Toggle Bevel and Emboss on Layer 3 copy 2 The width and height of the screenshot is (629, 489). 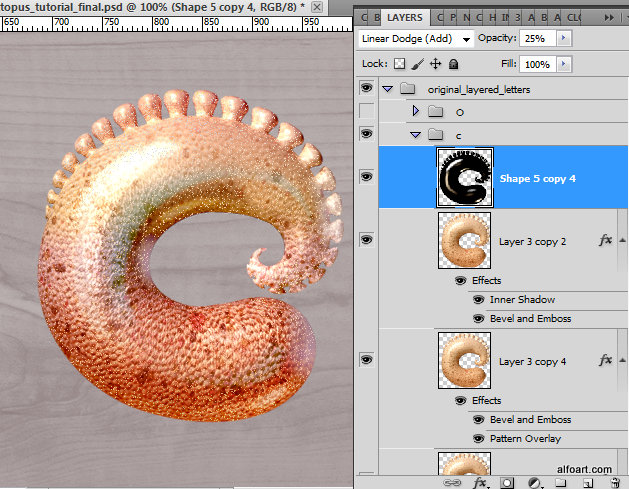pyautogui.click(x=478, y=319)
